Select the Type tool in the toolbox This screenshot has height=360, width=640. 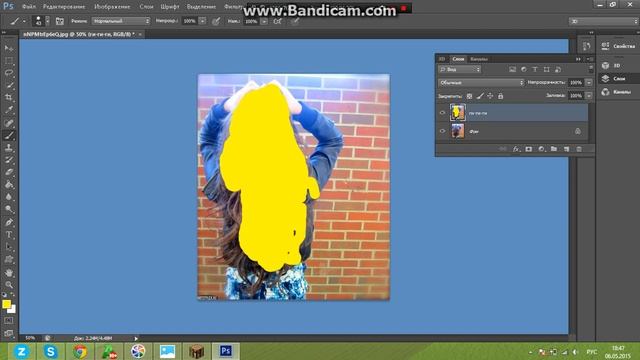coord(9,235)
